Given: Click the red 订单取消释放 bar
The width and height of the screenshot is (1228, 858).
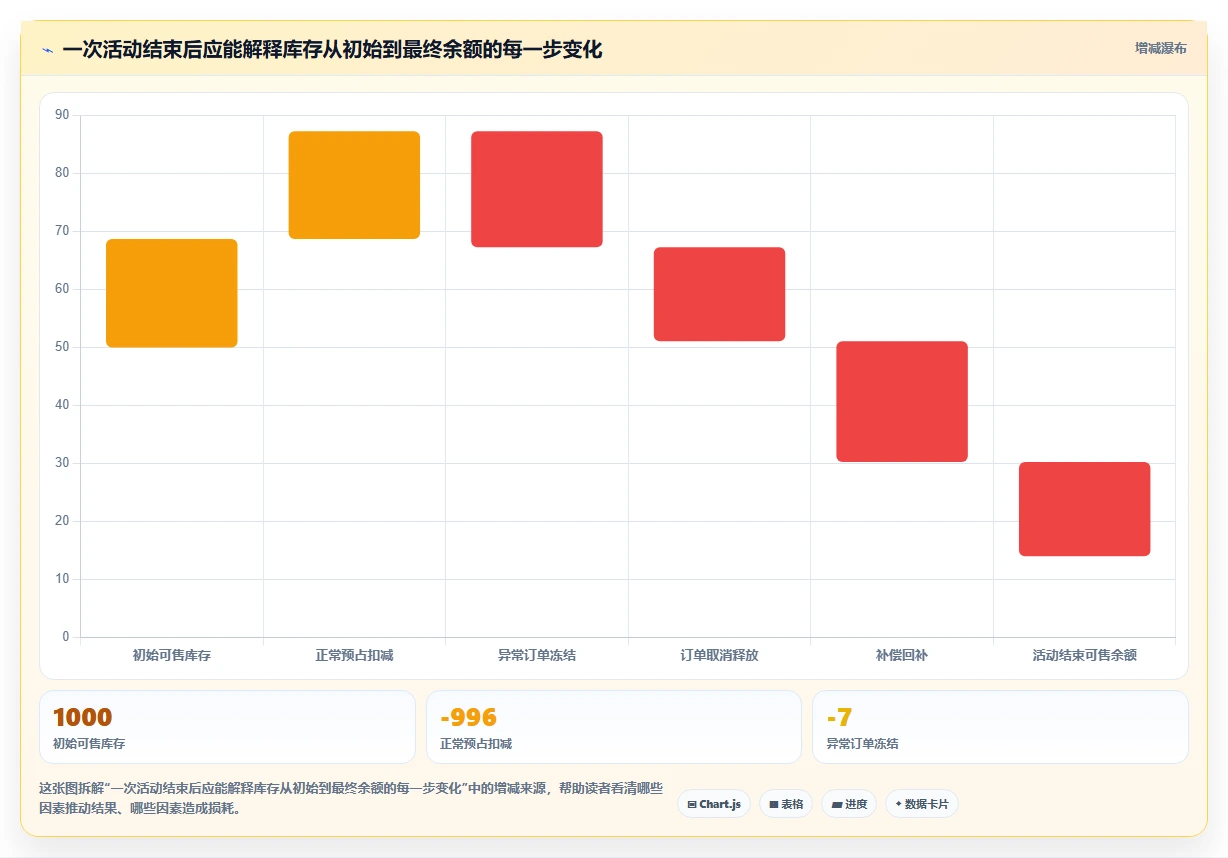Looking at the screenshot, I should [719, 294].
